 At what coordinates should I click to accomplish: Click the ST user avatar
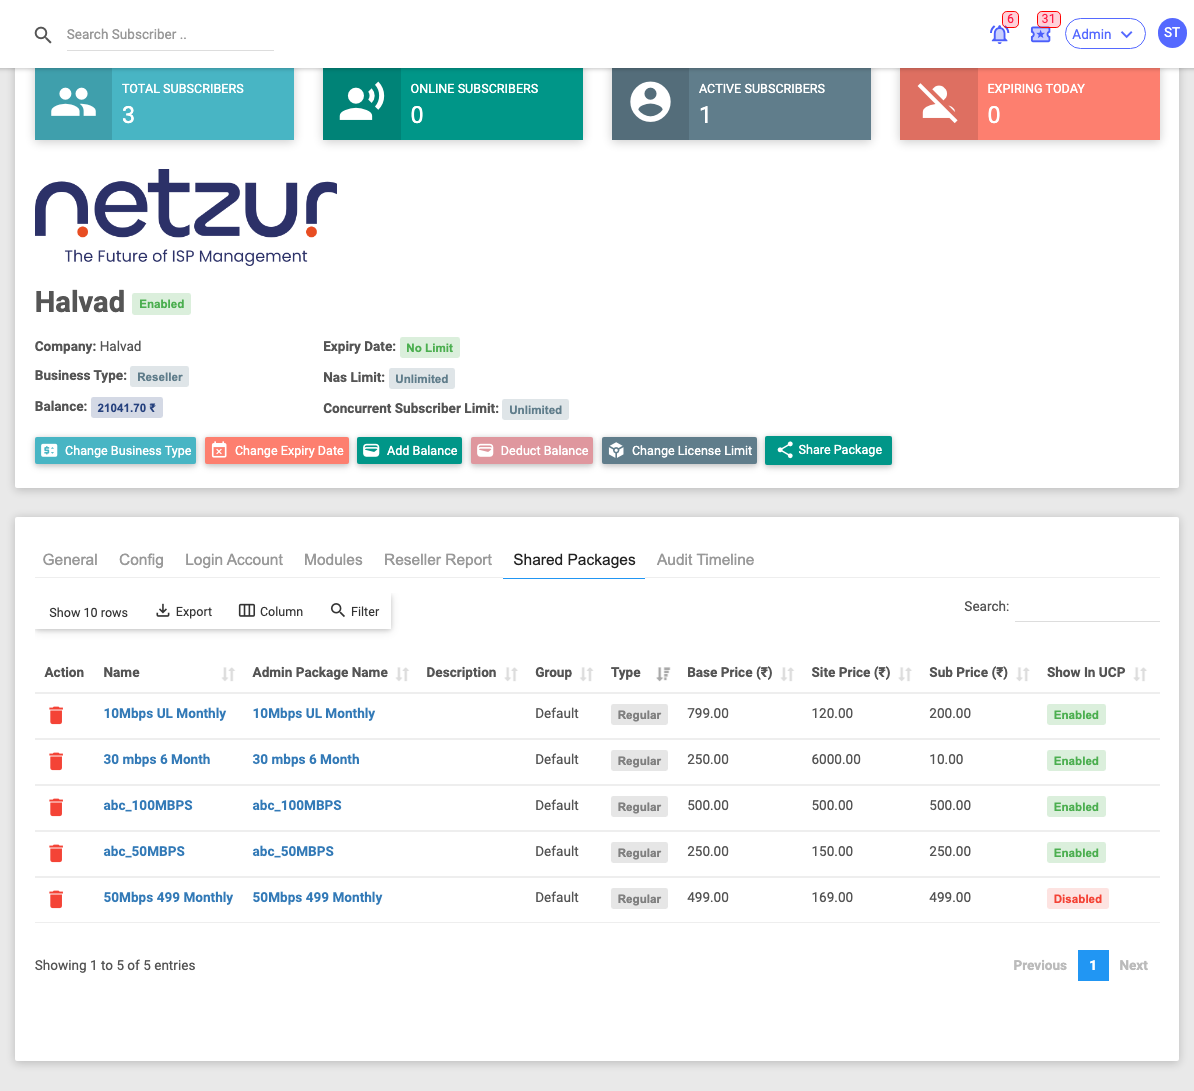pyautogui.click(x=1172, y=33)
